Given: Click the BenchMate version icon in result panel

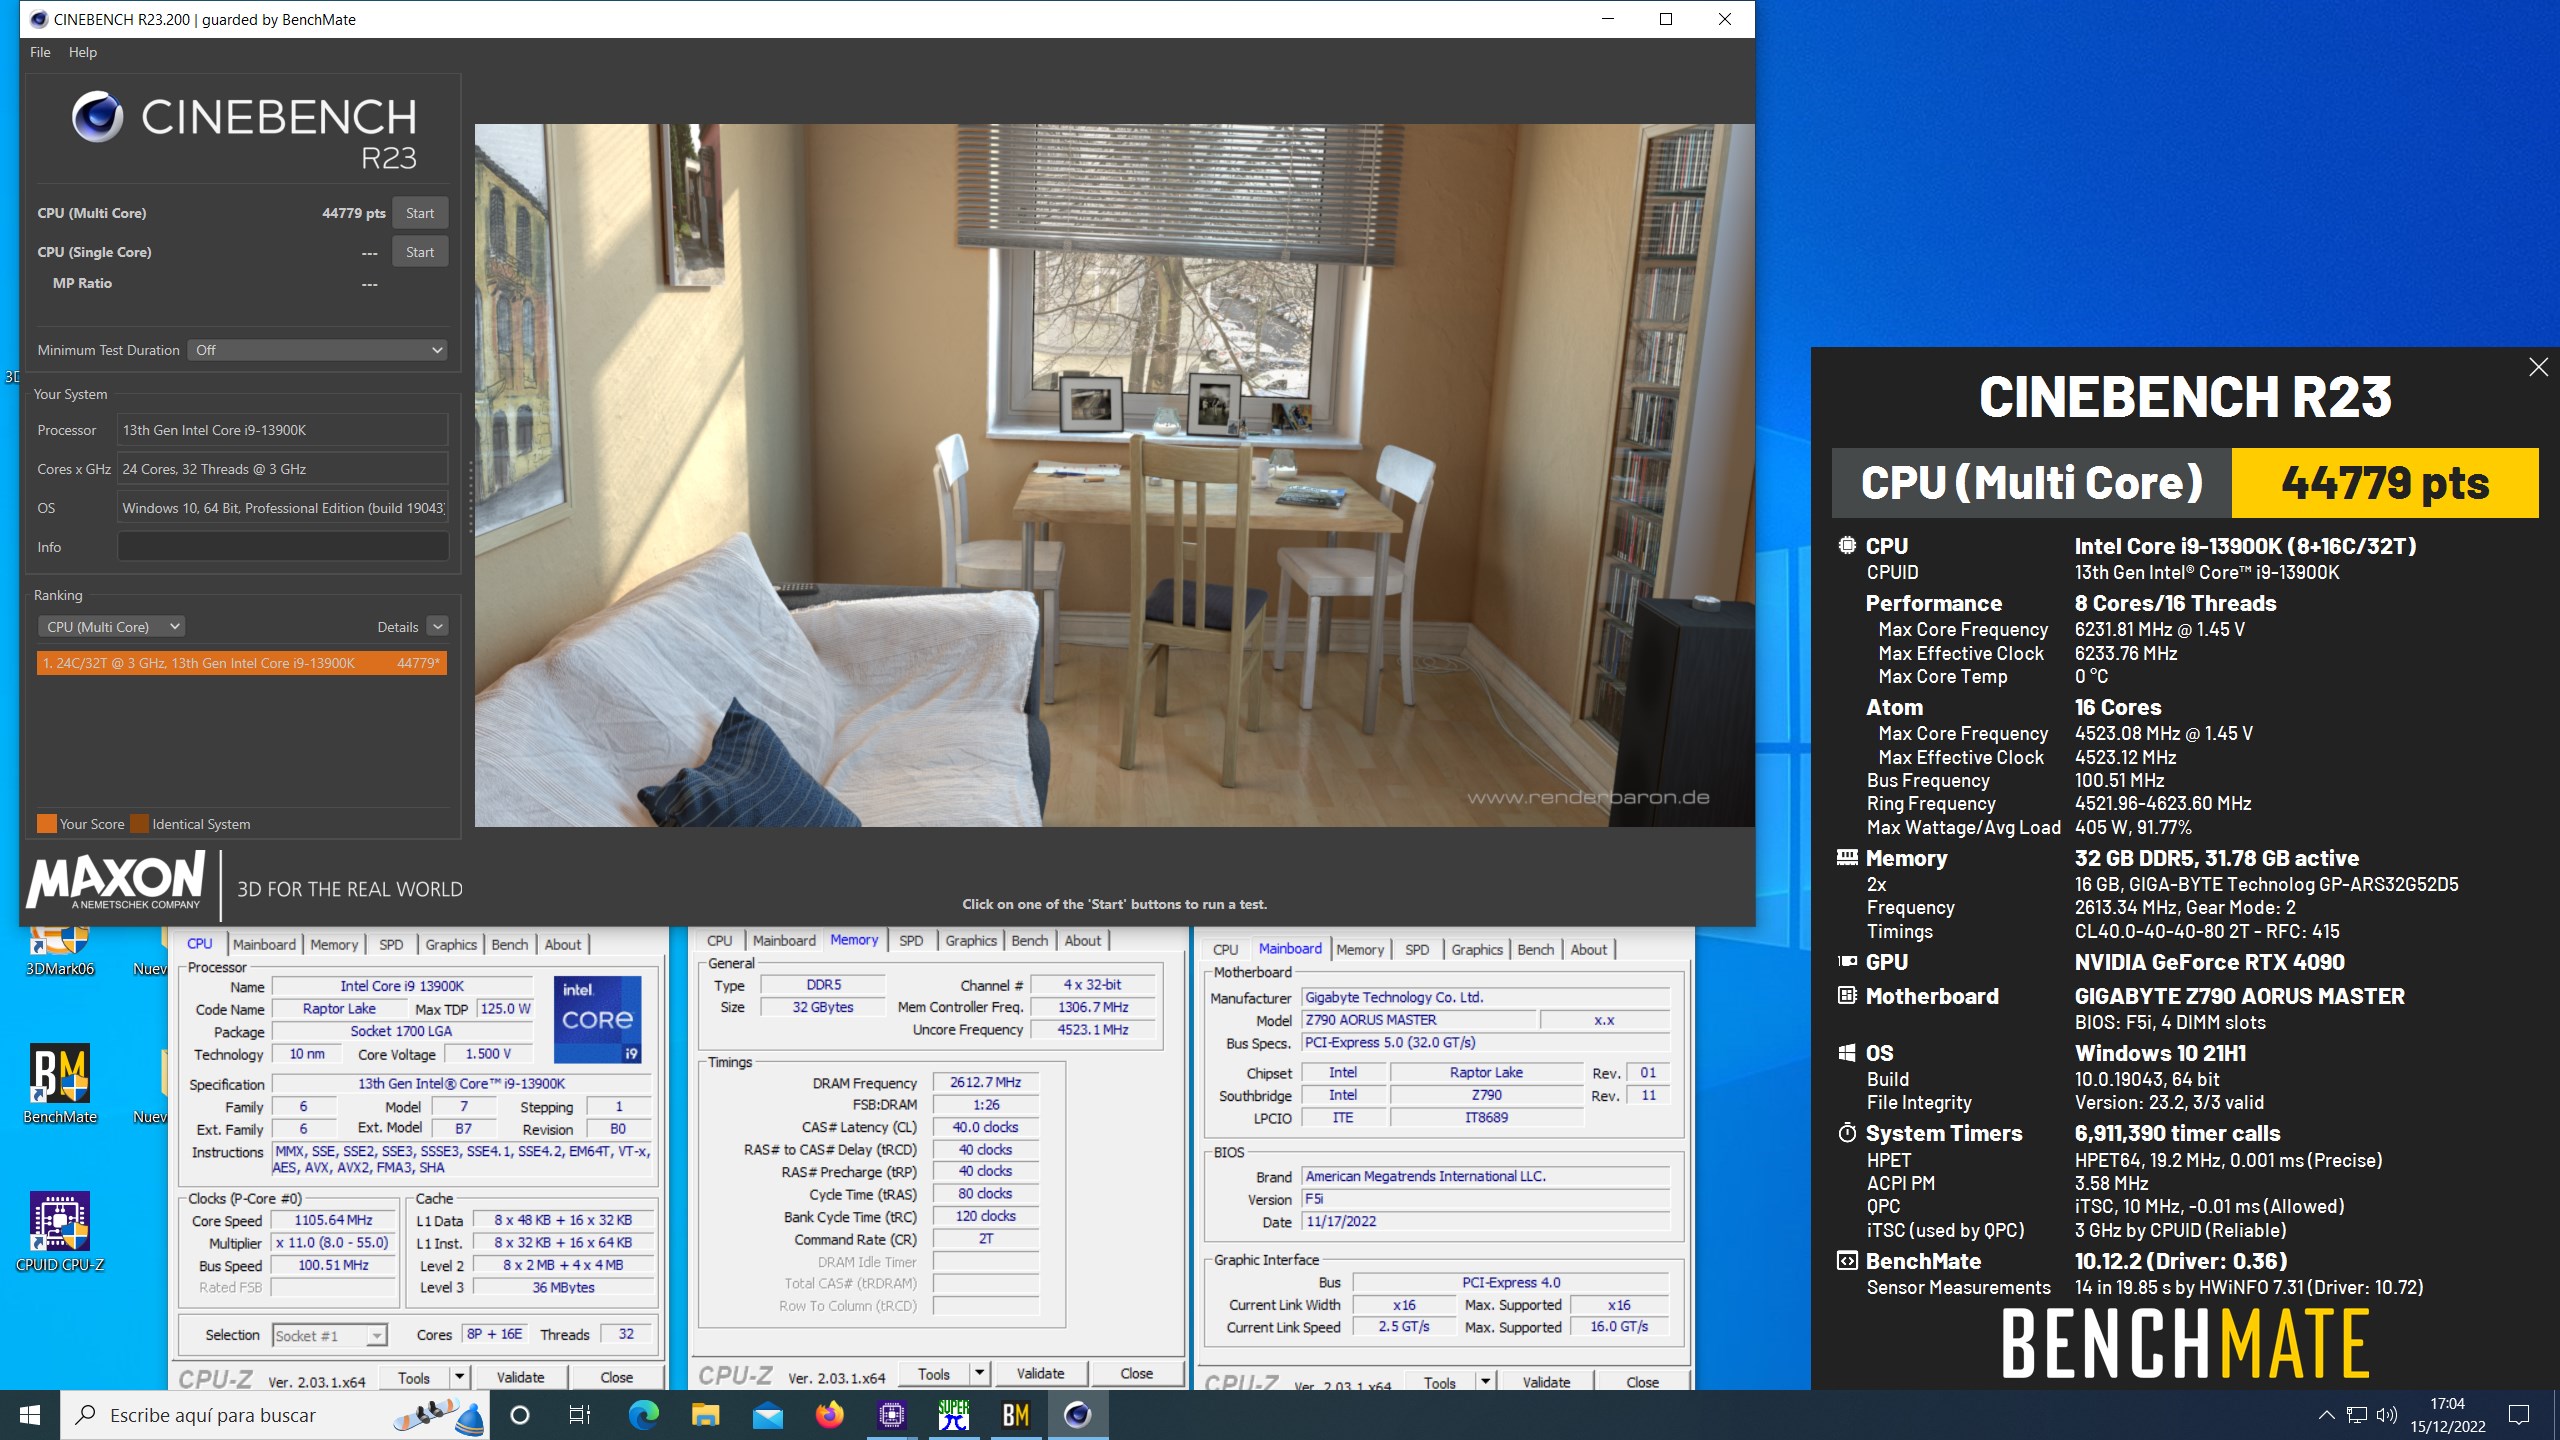Looking at the screenshot, I should 1847,1261.
